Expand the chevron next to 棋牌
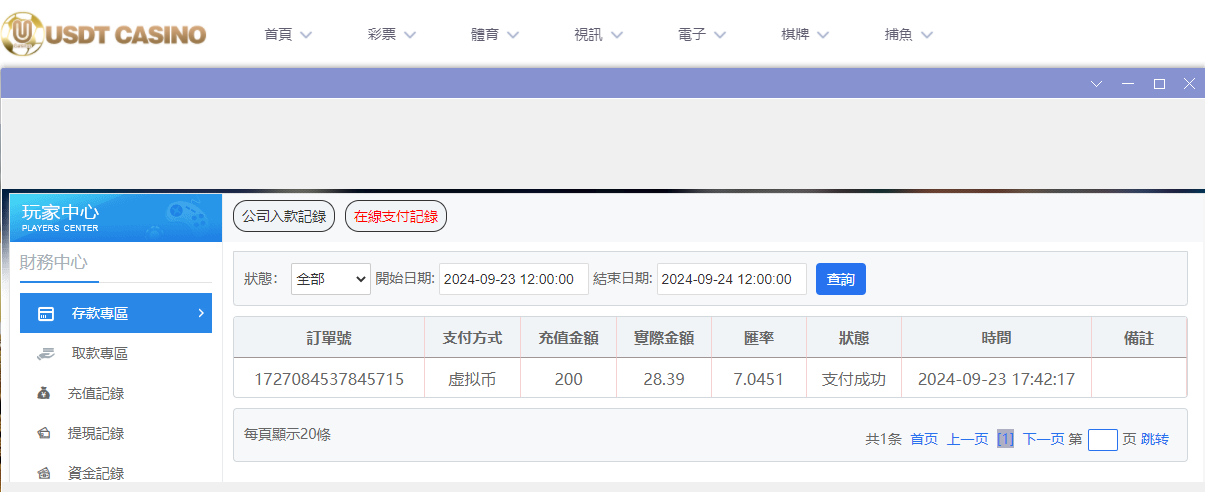Viewport: 1205px width, 492px height. 823,35
